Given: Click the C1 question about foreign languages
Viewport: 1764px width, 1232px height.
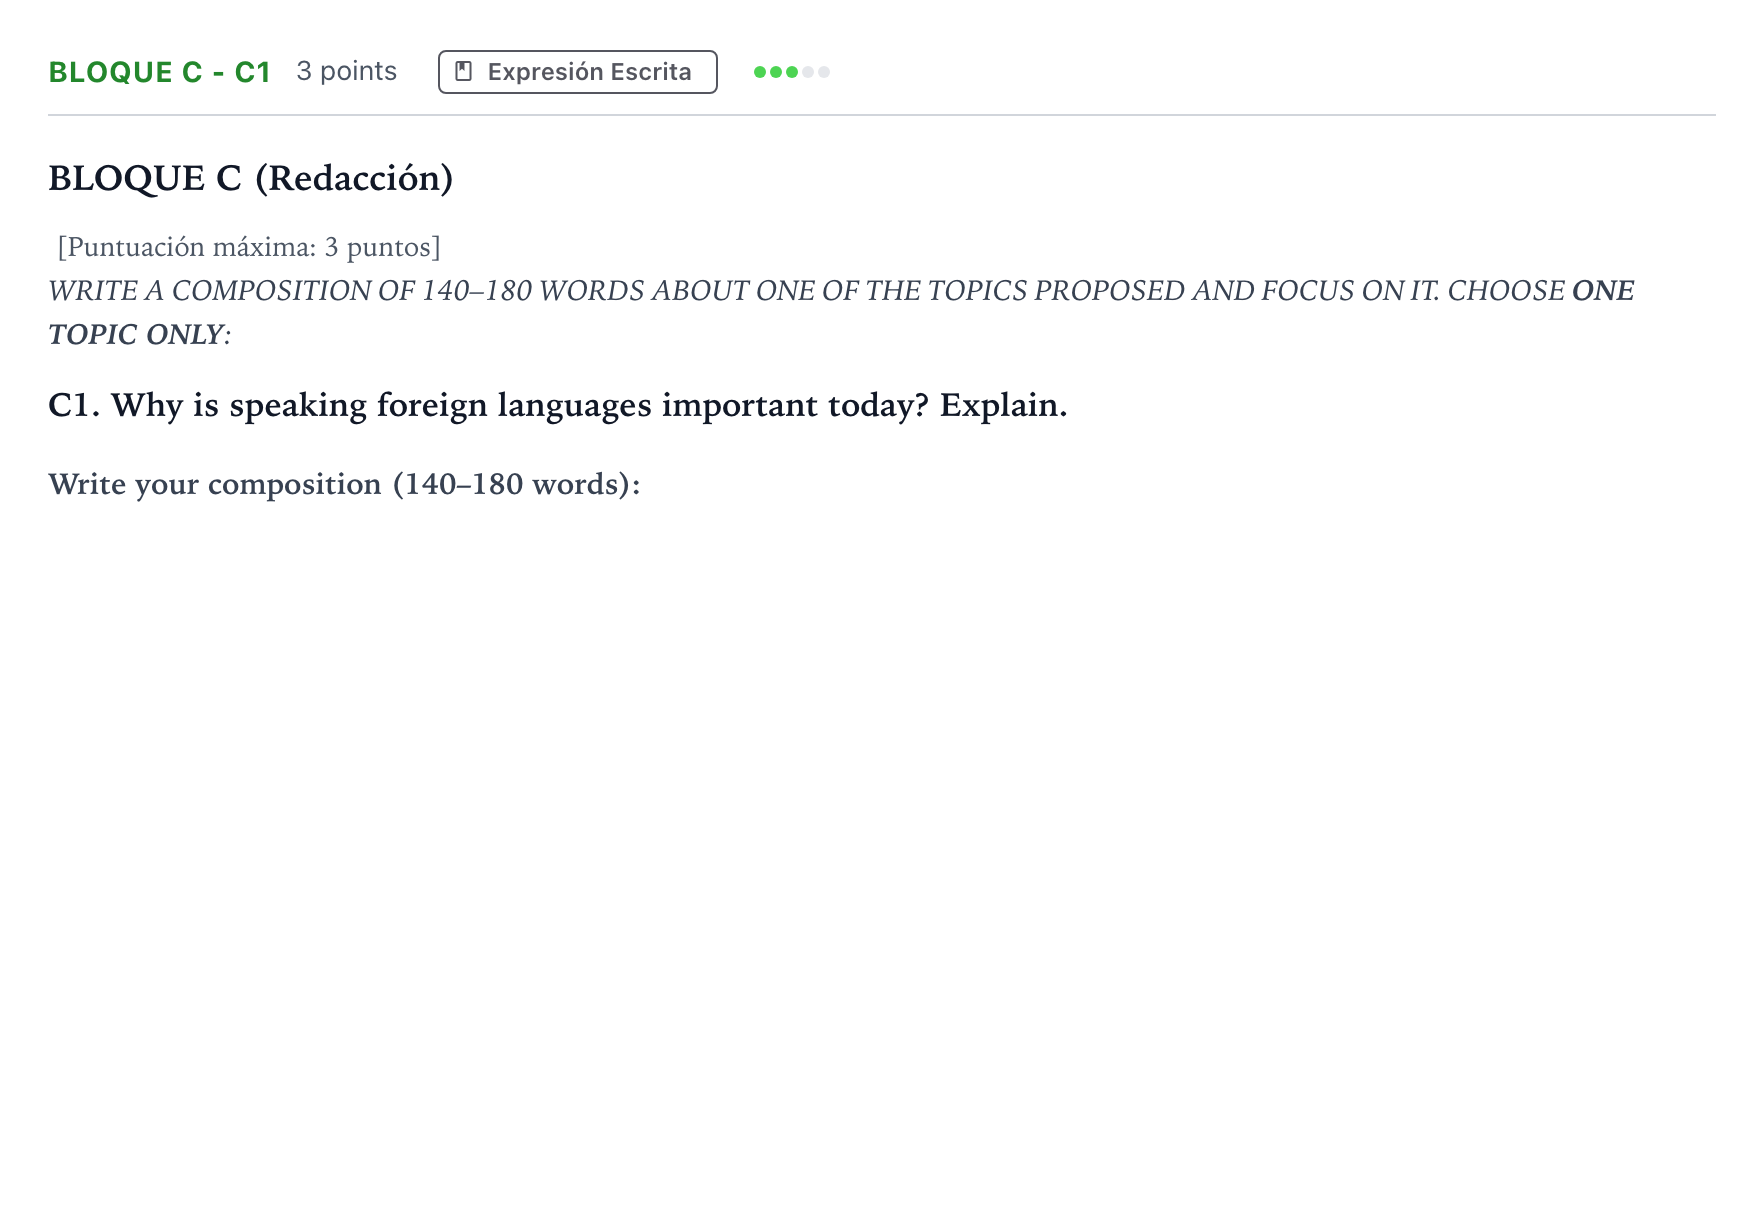Looking at the screenshot, I should (558, 405).
